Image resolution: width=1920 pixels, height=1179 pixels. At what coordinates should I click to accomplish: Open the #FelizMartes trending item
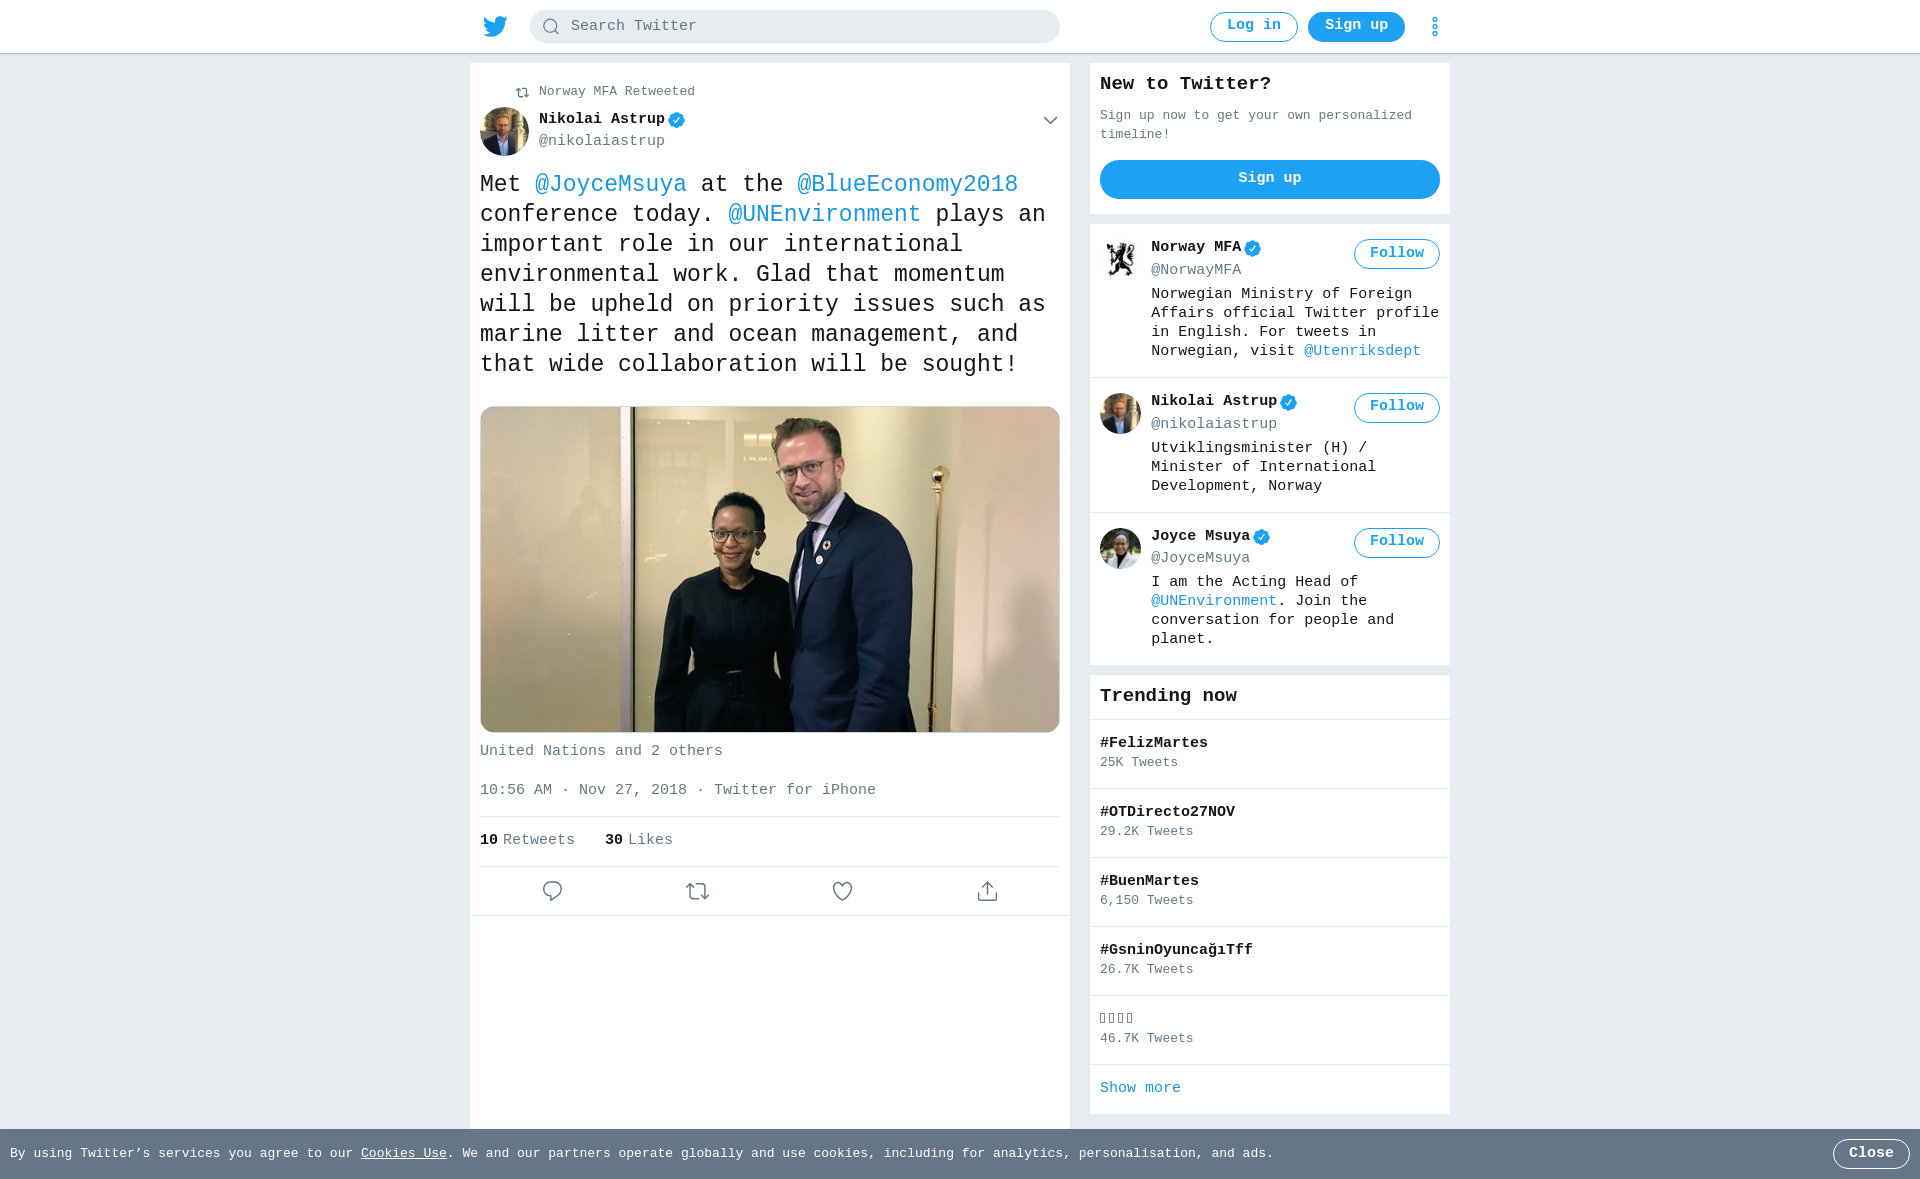1269,753
